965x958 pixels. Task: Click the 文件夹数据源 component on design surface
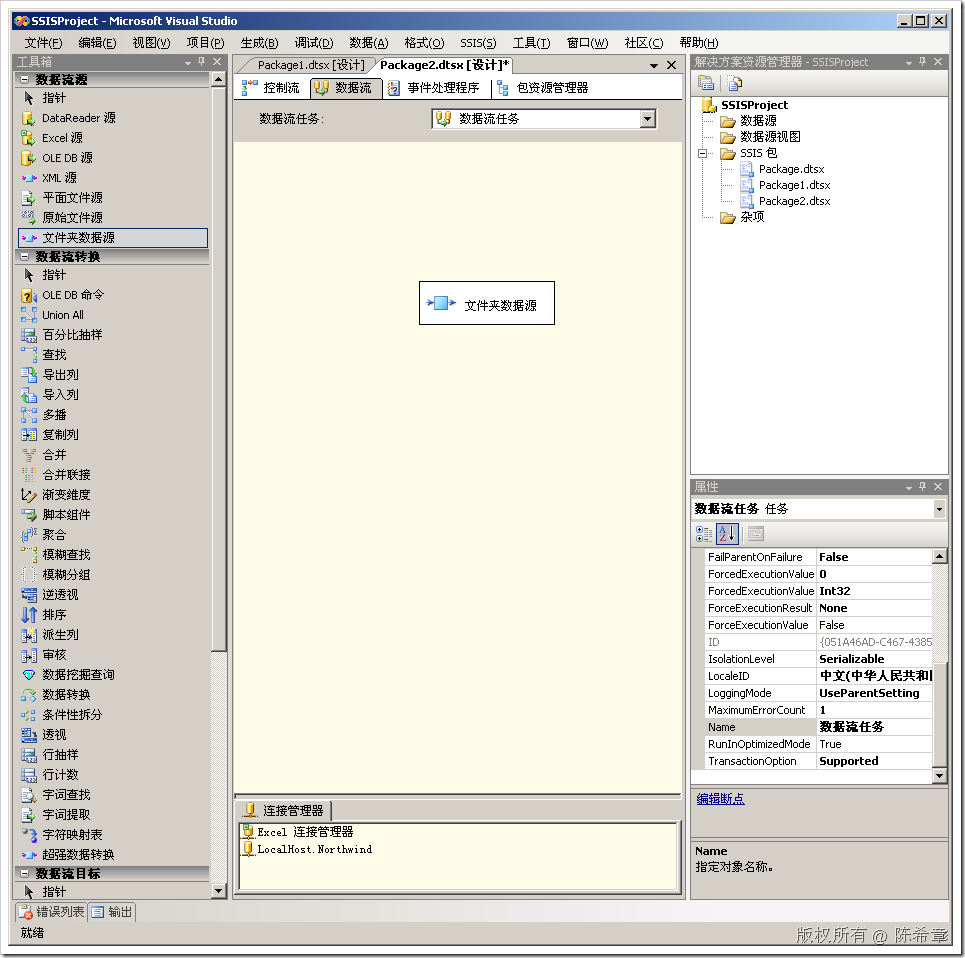point(487,303)
